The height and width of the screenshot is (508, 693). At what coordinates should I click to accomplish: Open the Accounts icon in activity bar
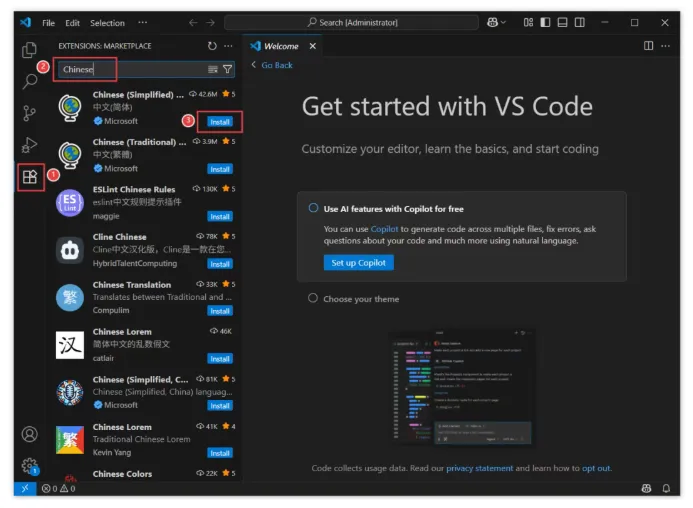[x=30, y=434]
